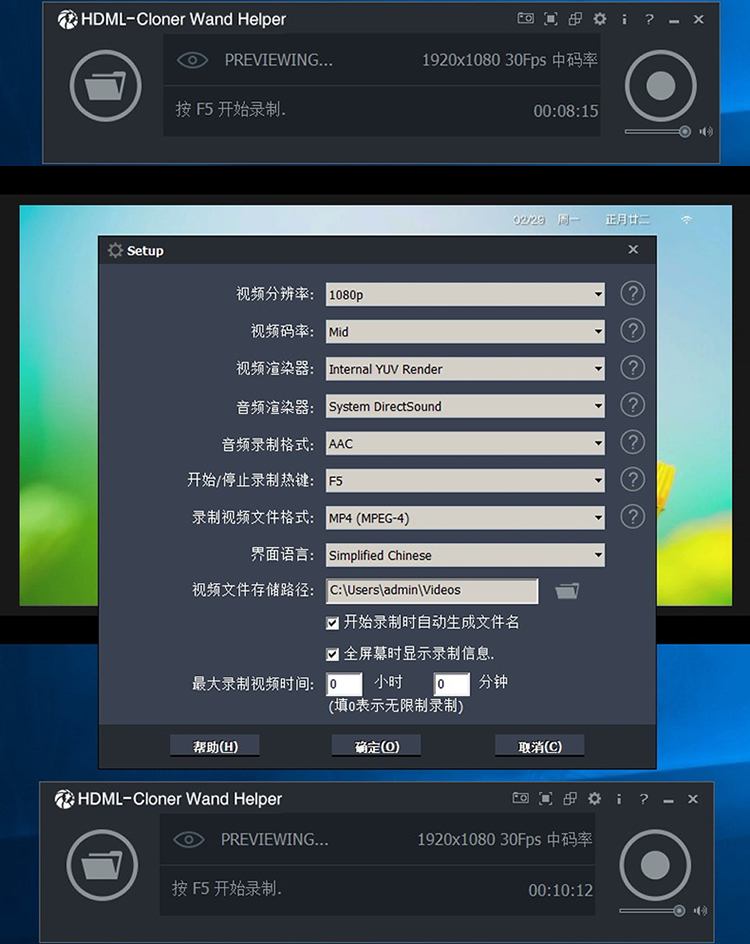The height and width of the screenshot is (944, 750).
Task: Adjust volume slider in top Wand Helper window
Action: [x=657, y=131]
